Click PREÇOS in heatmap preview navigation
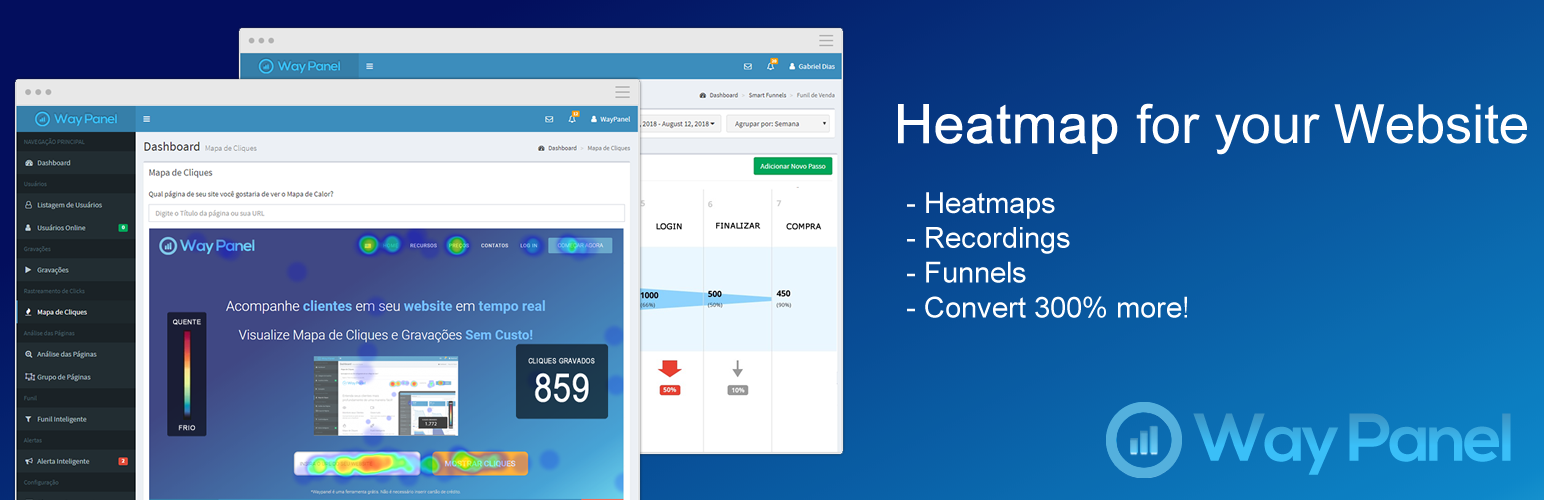Screen dimensions: 1544x500 coord(458,245)
